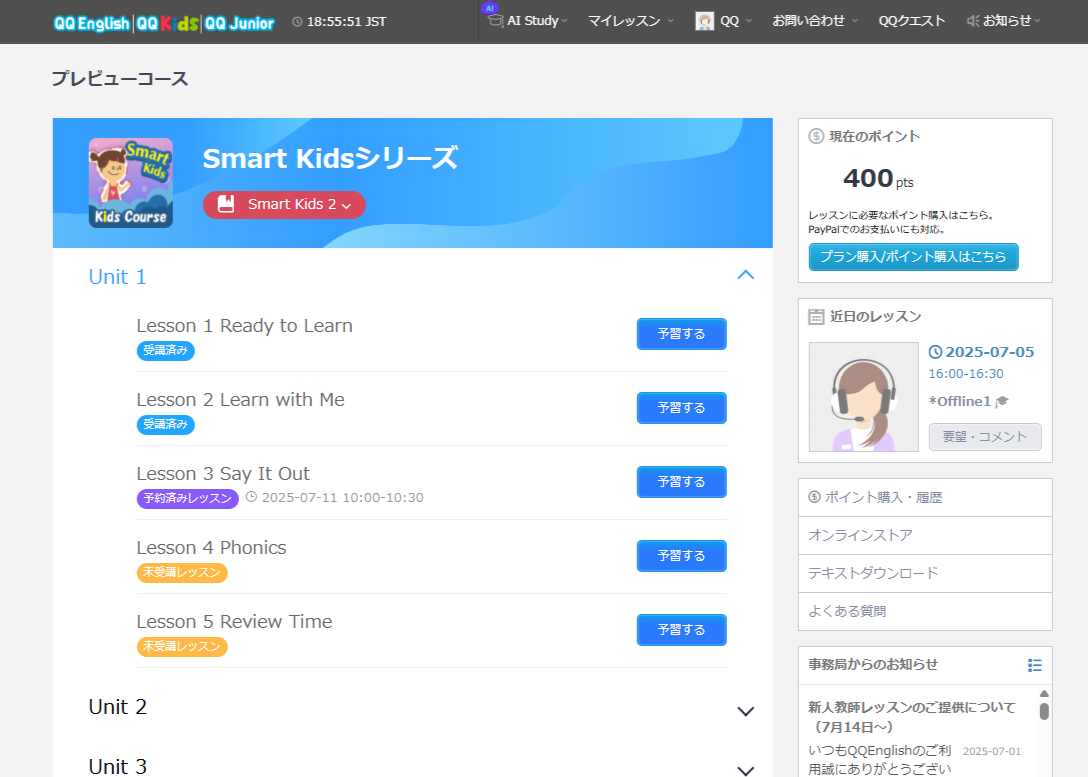Click the calendar icon next to 近日のレッスン
This screenshot has height=777, width=1088.
816,317
